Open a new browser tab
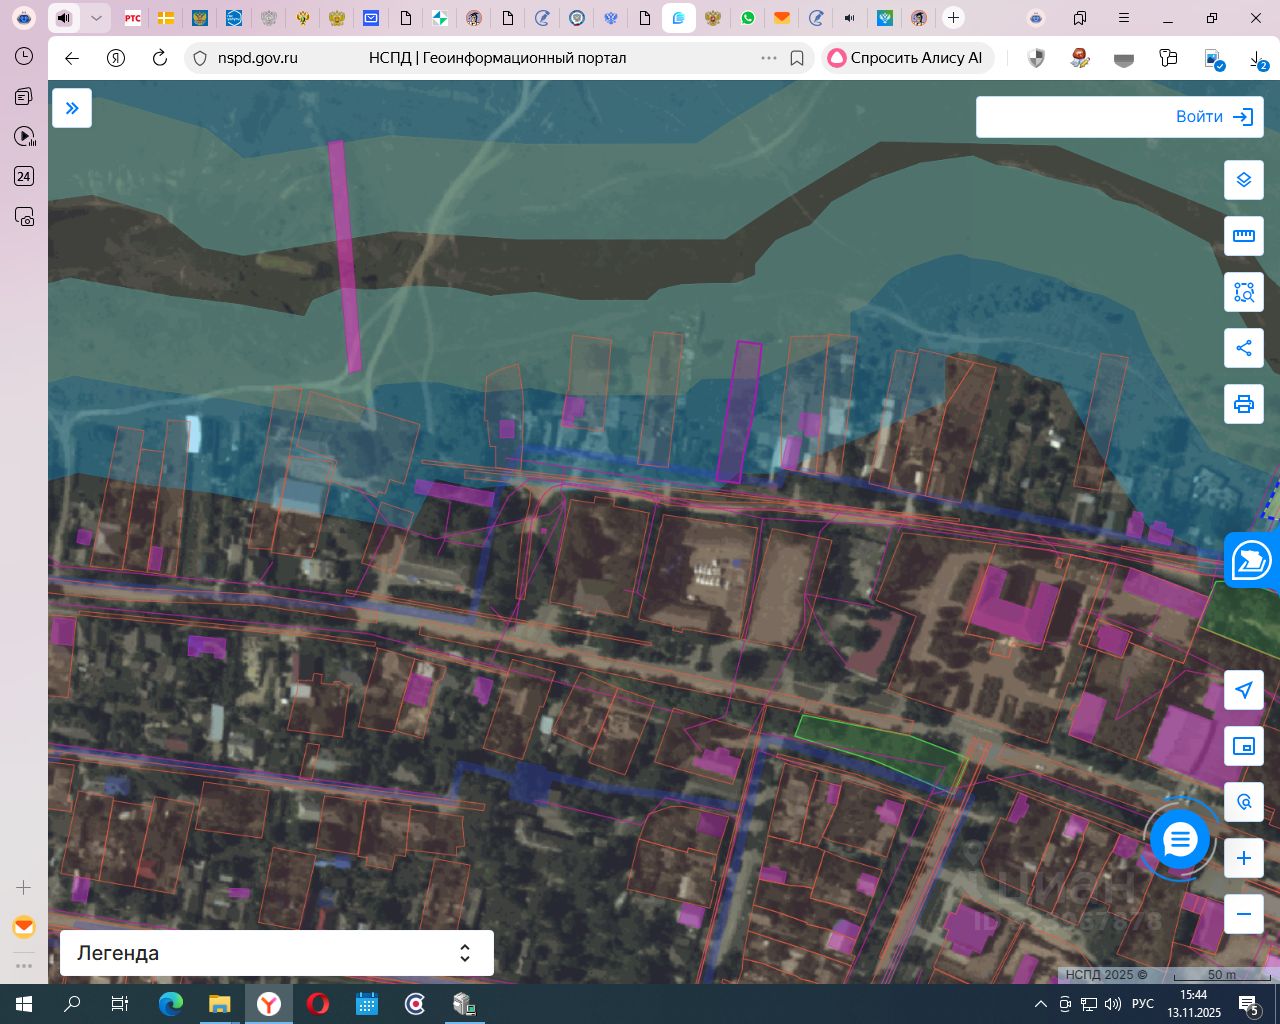 click(x=954, y=18)
